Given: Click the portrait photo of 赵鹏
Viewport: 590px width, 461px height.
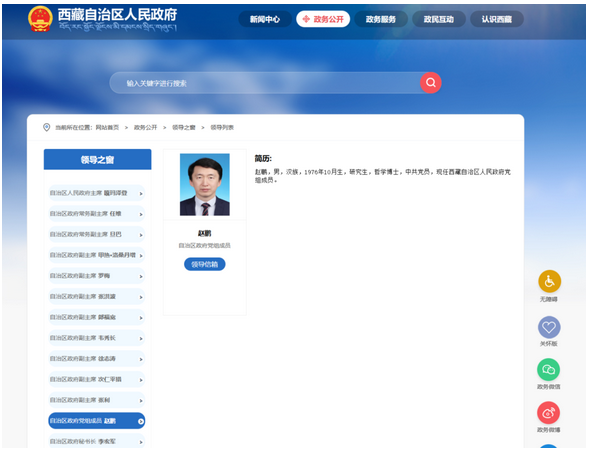Looking at the screenshot, I should click(205, 184).
